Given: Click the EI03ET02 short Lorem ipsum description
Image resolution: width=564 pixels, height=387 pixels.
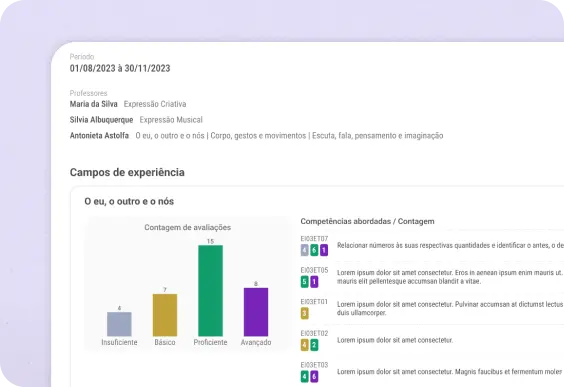Looking at the screenshot, I should click(x=395, y=340).
